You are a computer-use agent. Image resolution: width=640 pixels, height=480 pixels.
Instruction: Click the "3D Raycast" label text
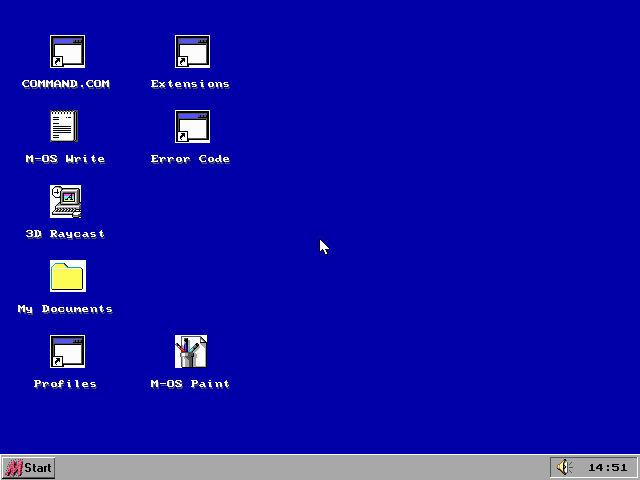(65, 234)
